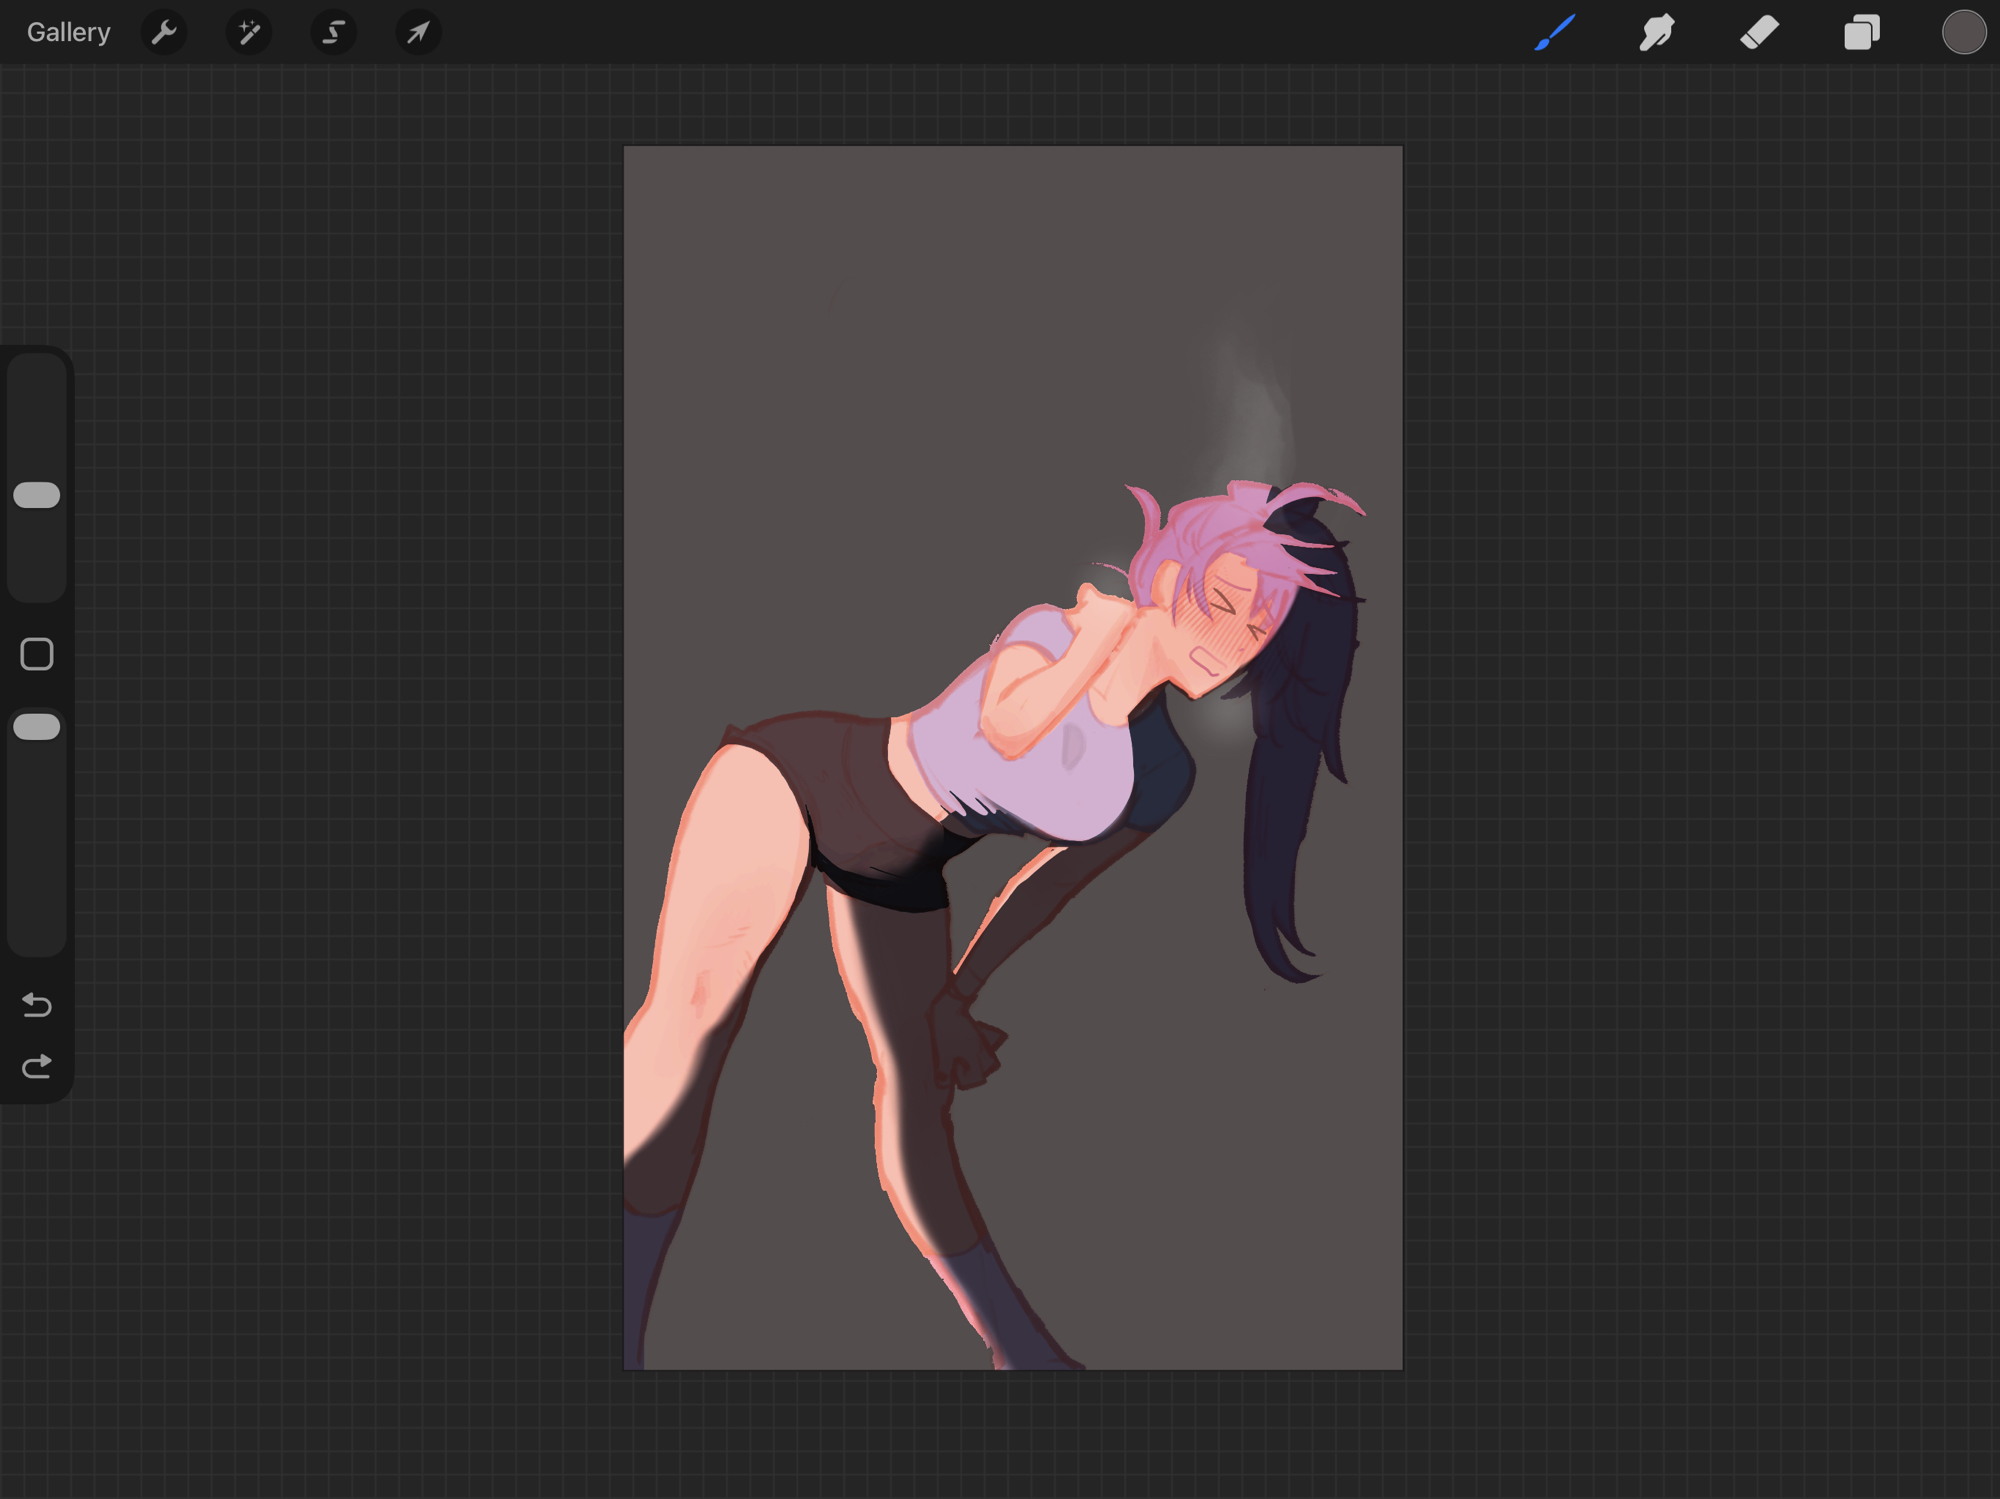Tap the square modifier button in sidebar
The image size is (2000, 1499).
[x=37, y=654]
